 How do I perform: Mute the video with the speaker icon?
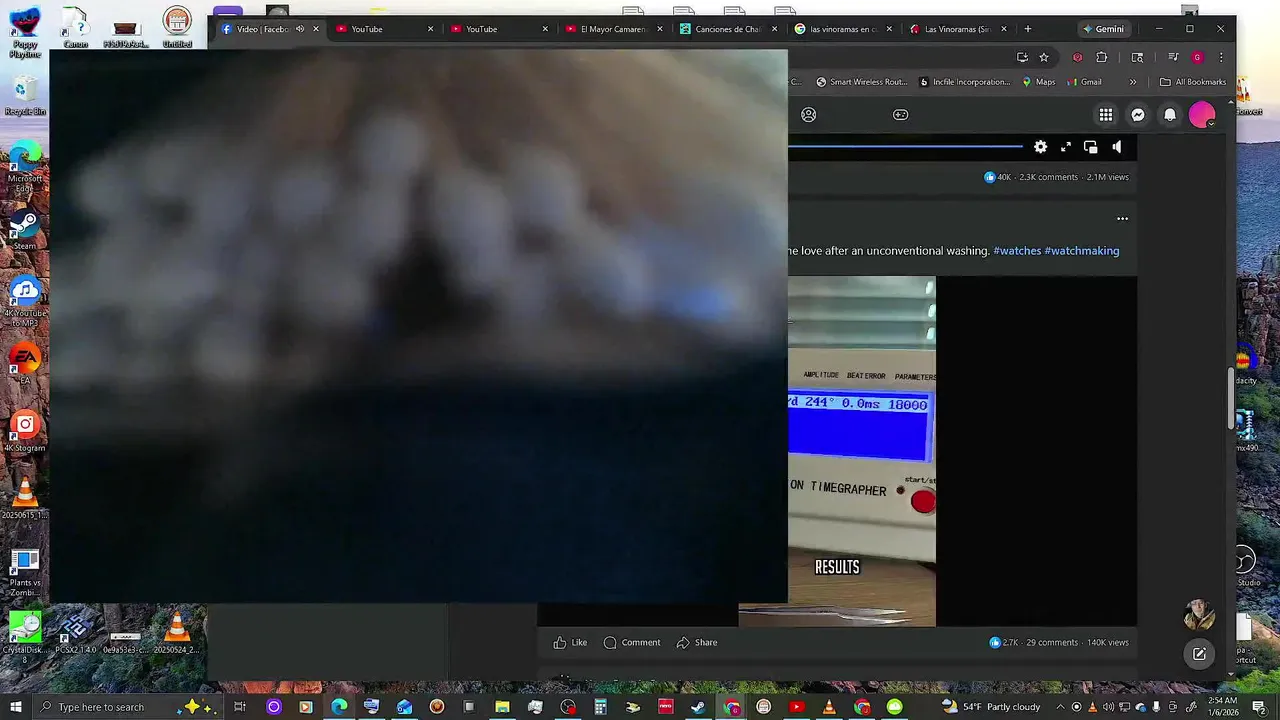tap(1117, 147)
